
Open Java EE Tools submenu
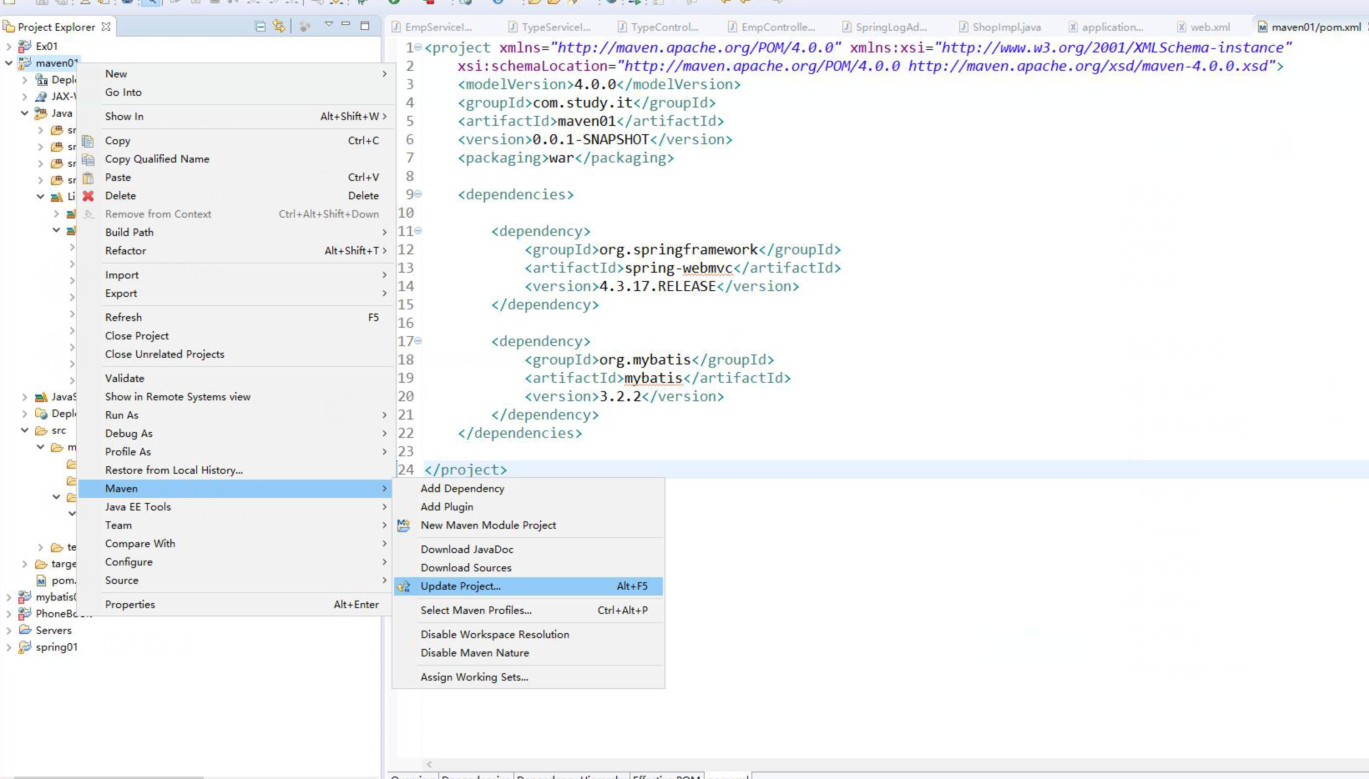coord(235,507)
